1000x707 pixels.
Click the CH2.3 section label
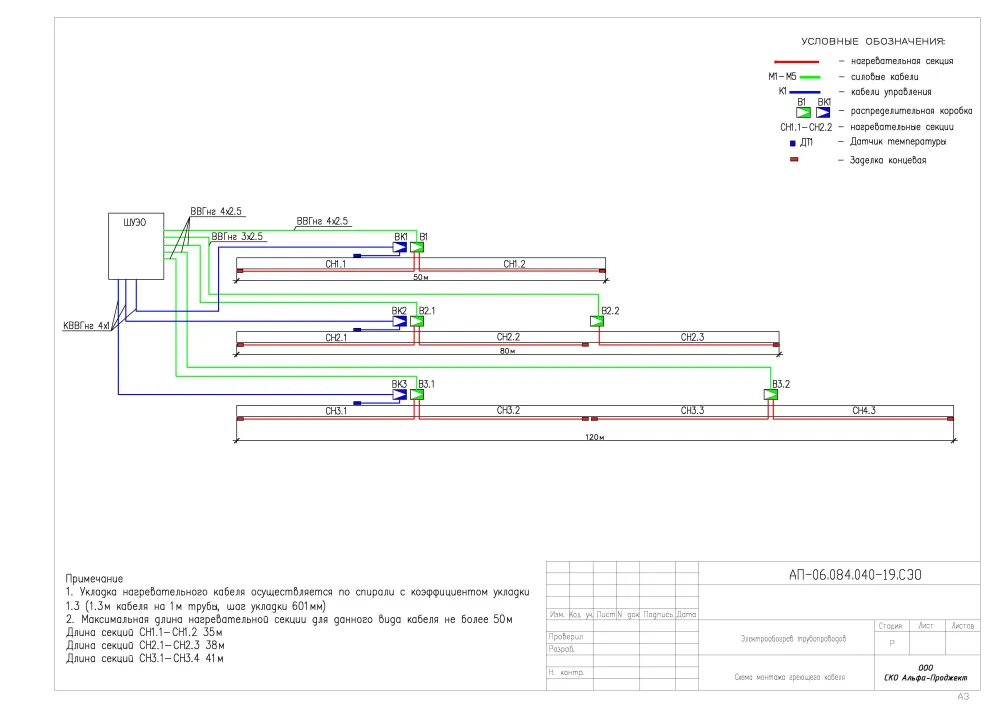tap(692, 337)
